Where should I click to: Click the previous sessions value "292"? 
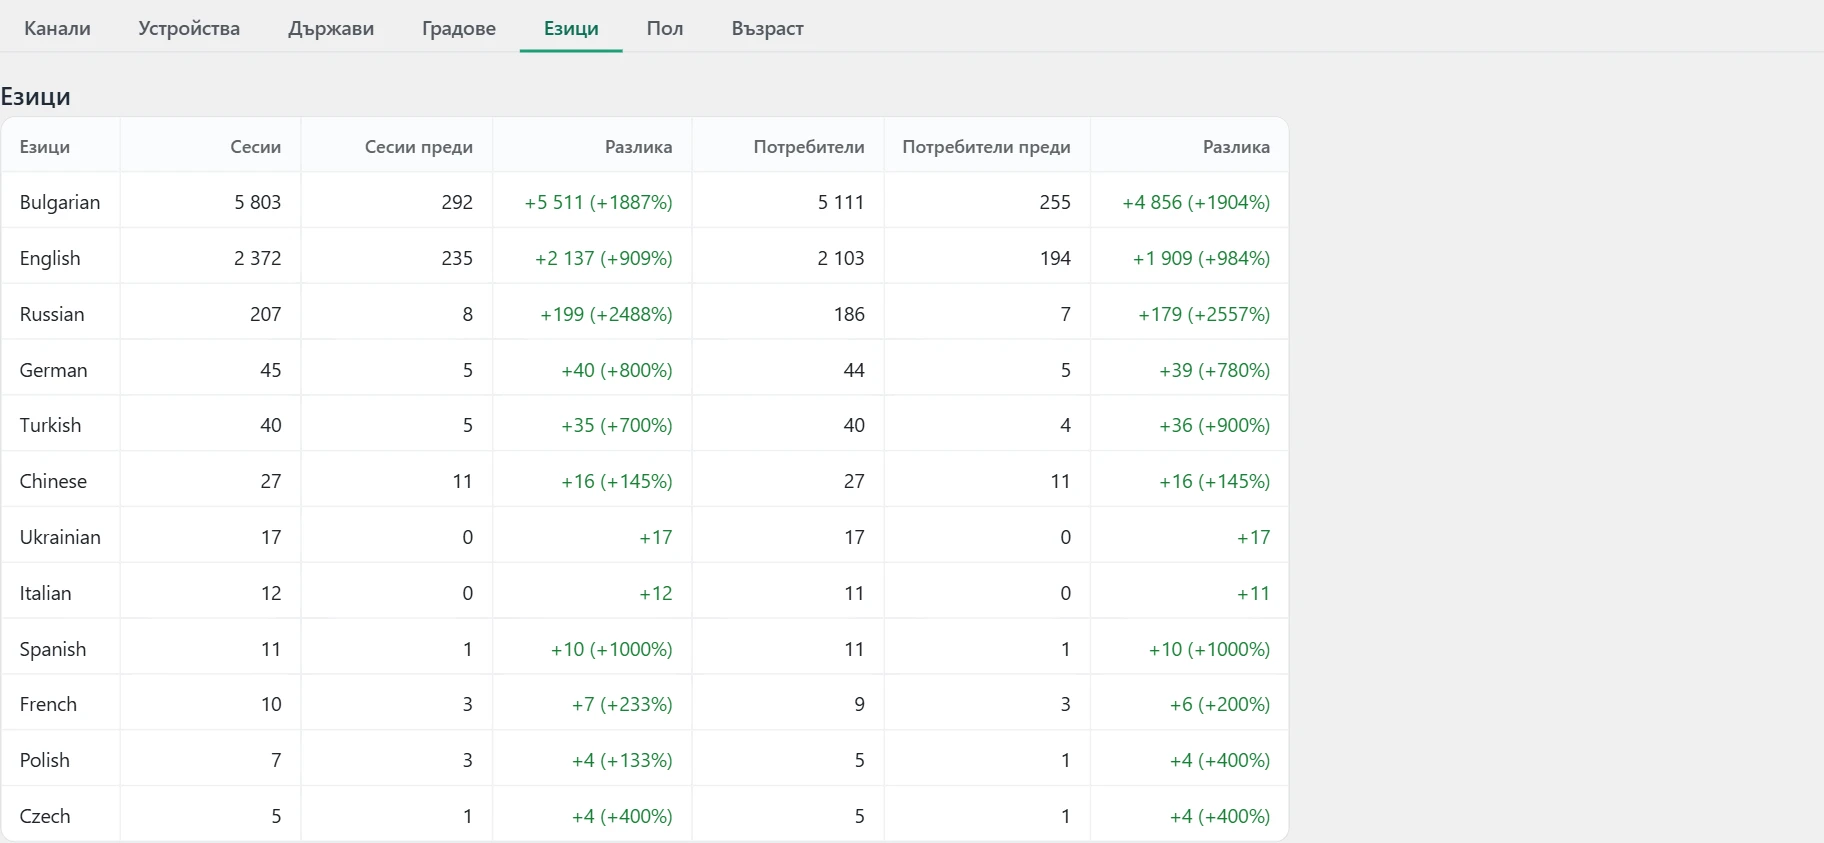[x=457, y=202]
